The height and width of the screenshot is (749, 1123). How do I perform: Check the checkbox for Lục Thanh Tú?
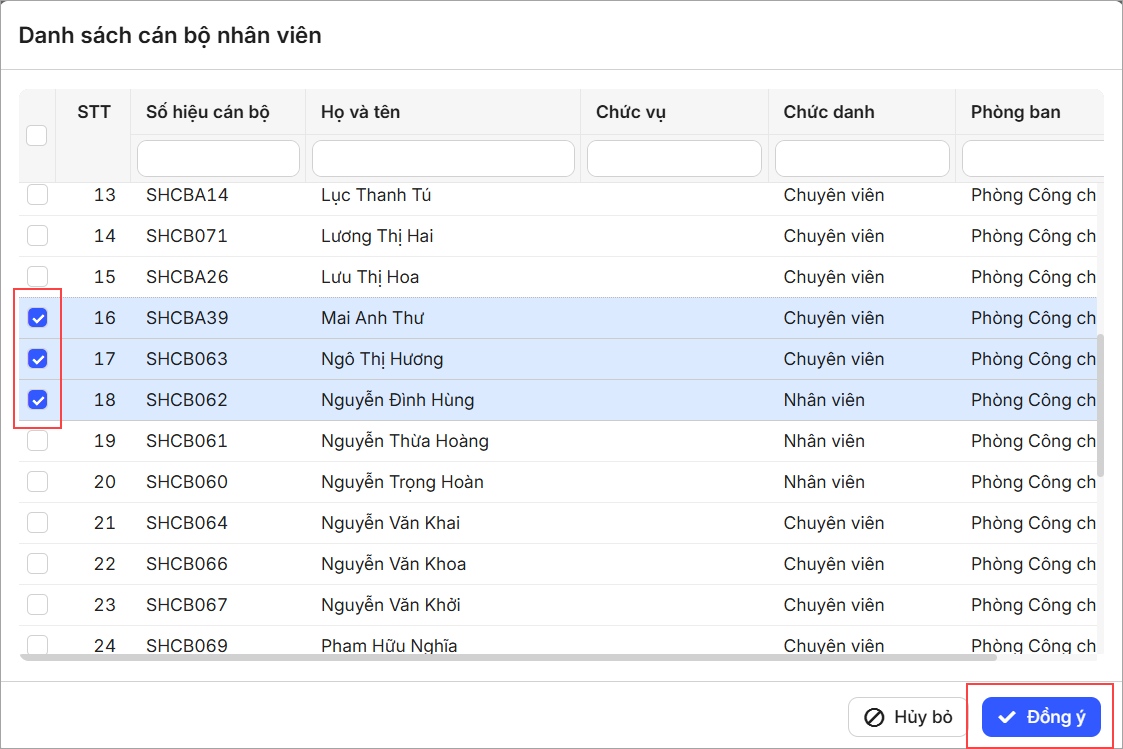37,195
